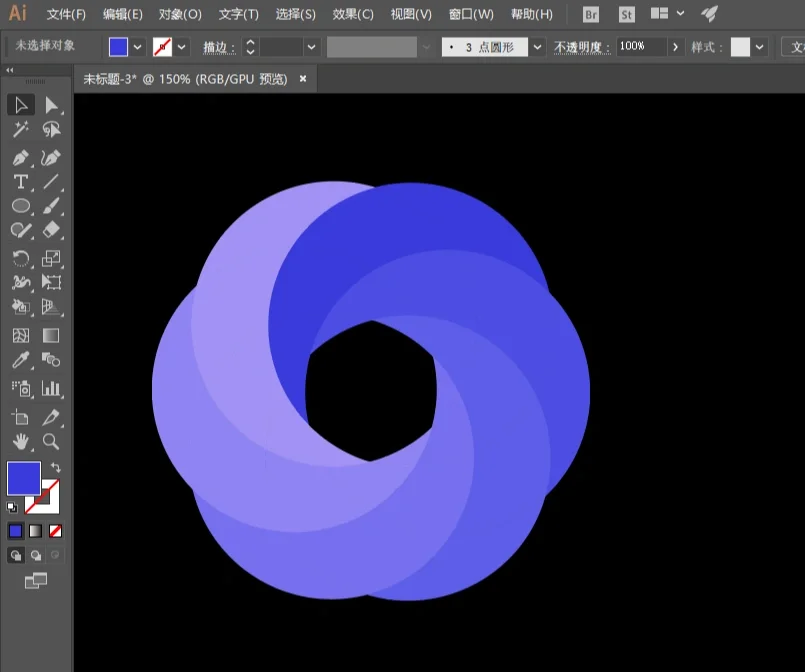The height and width of the screenshot is (672, 805).
Task: Open the 效果(C) menu
Action: click(x=353, y=14)
